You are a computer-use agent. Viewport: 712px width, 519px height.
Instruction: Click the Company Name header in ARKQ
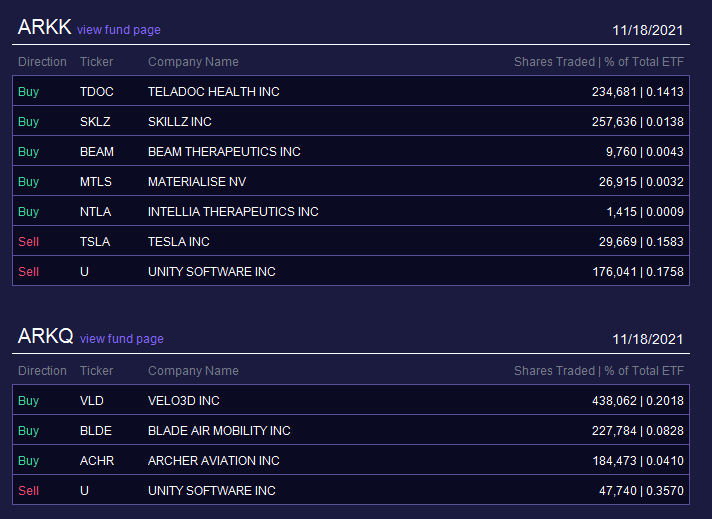tap(193, 371)
